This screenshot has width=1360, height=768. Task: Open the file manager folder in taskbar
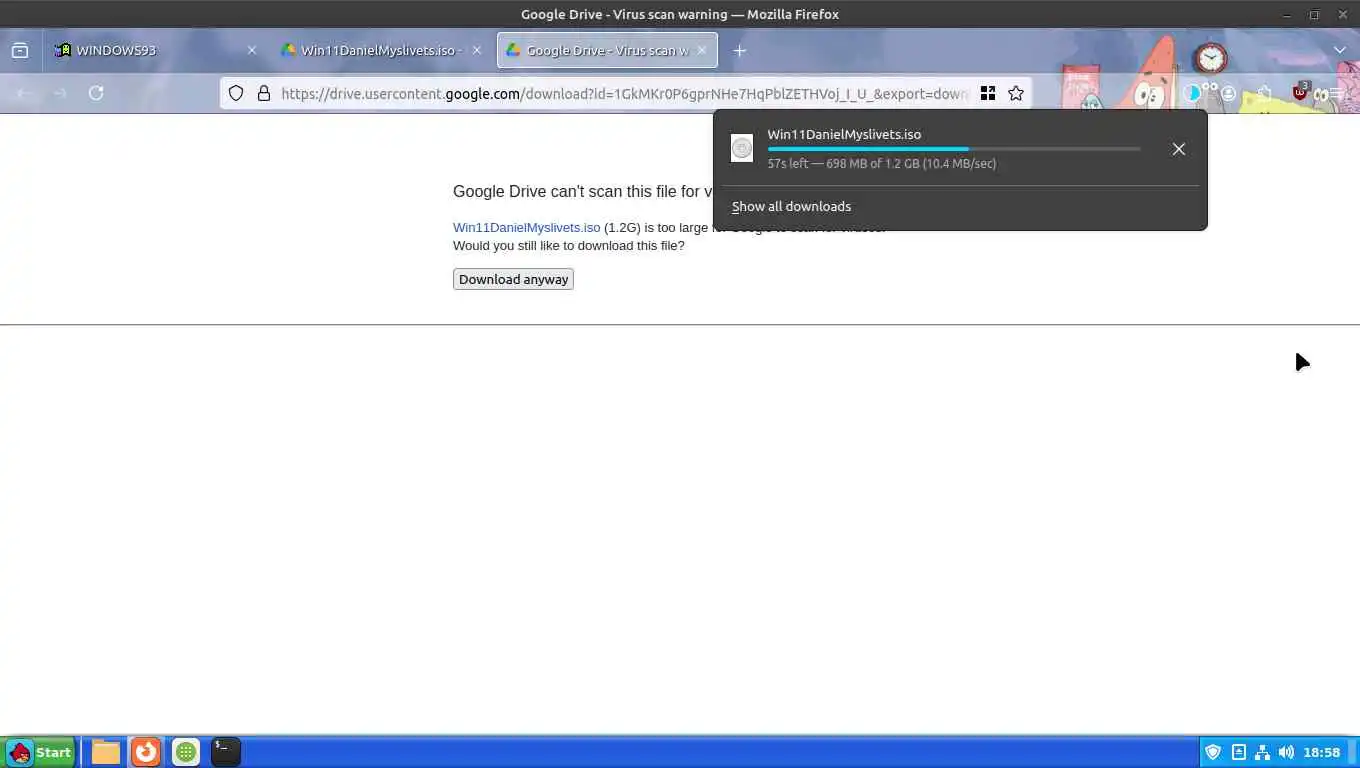pos(106,752)
